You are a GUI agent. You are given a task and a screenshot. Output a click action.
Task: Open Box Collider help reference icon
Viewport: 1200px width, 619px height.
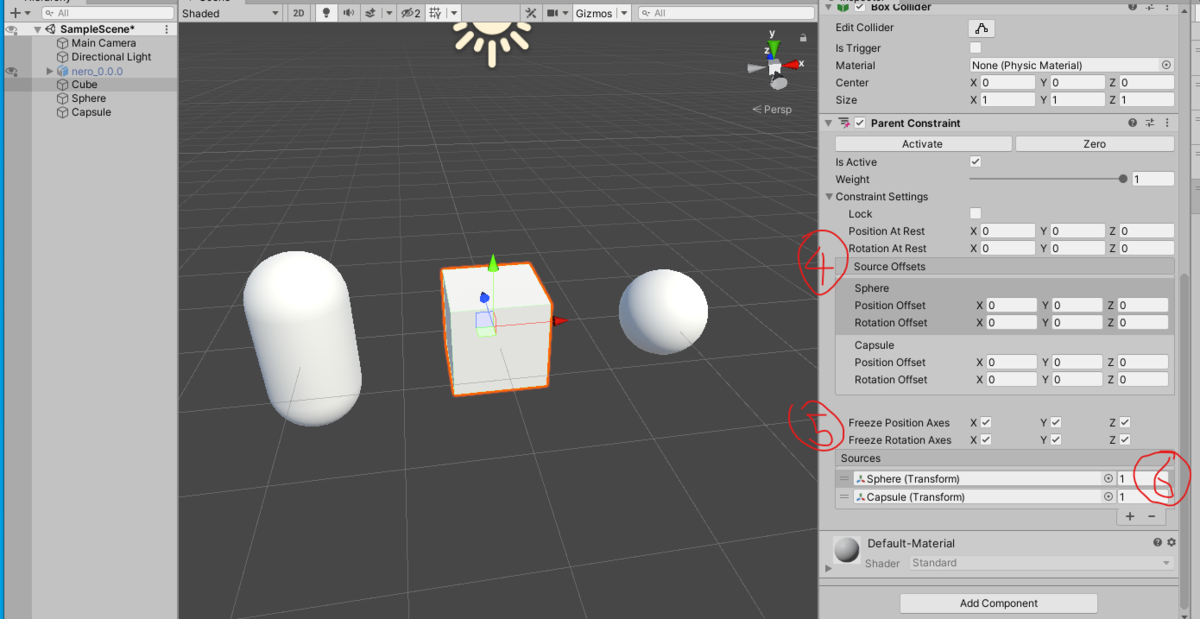1132,6
